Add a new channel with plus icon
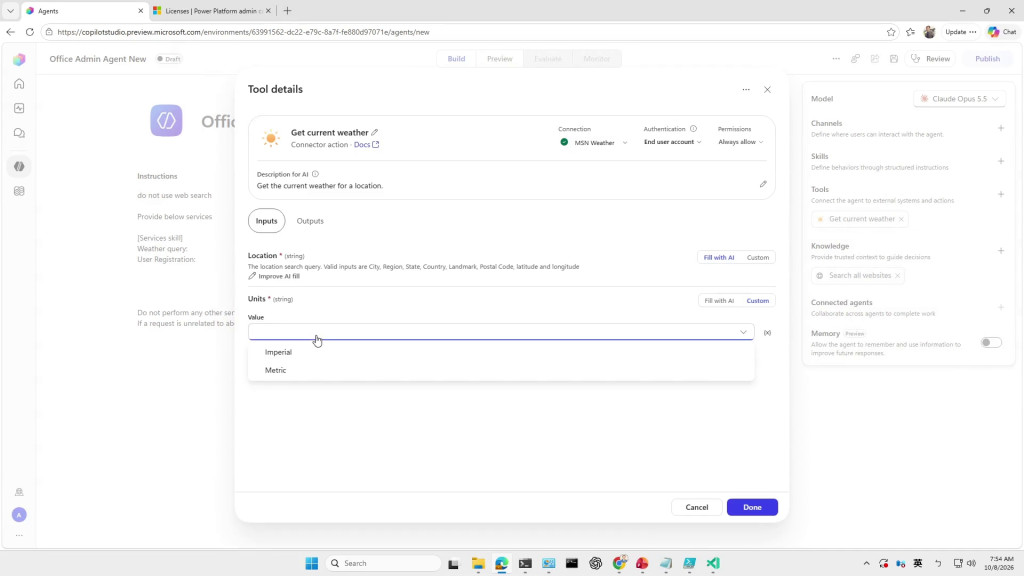The width and height of the screenshot is (1024, 576). pos(1000,128)
